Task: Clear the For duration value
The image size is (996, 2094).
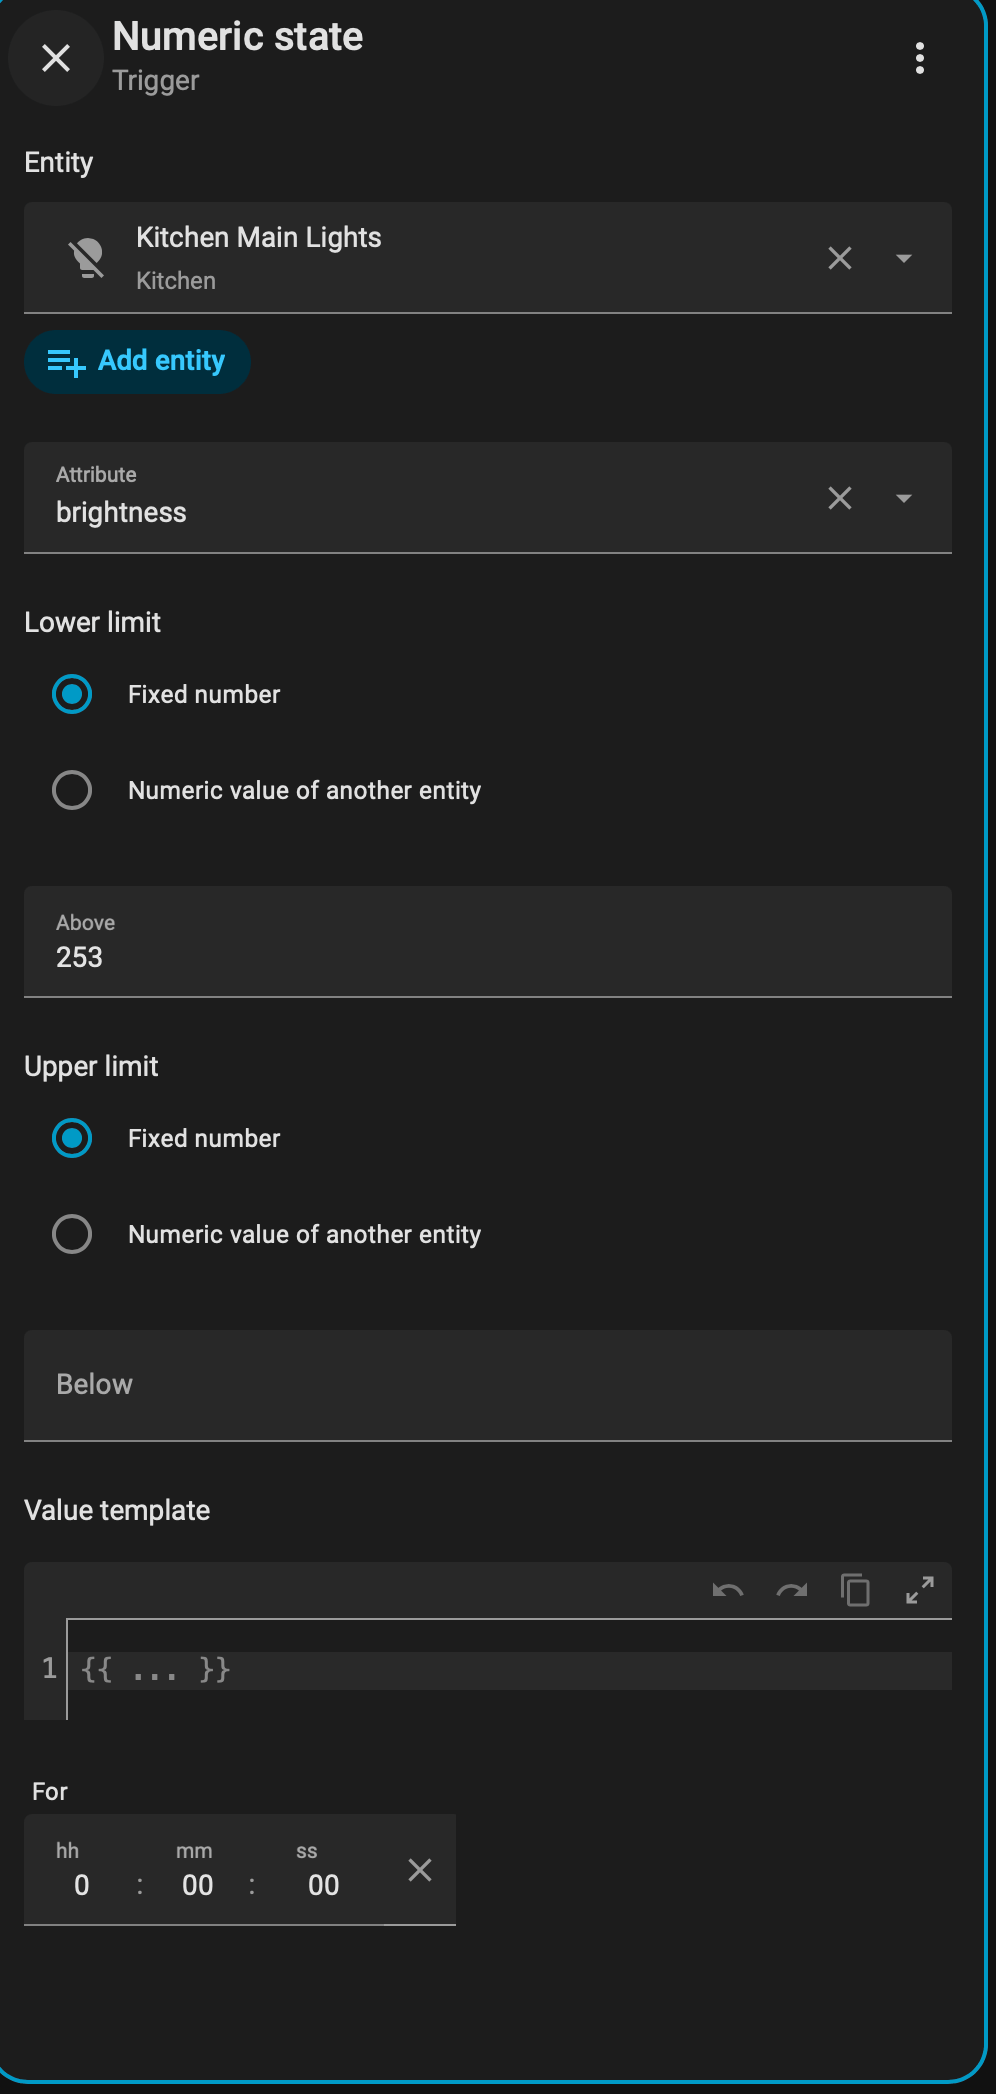Action: tap(419, 1869)
